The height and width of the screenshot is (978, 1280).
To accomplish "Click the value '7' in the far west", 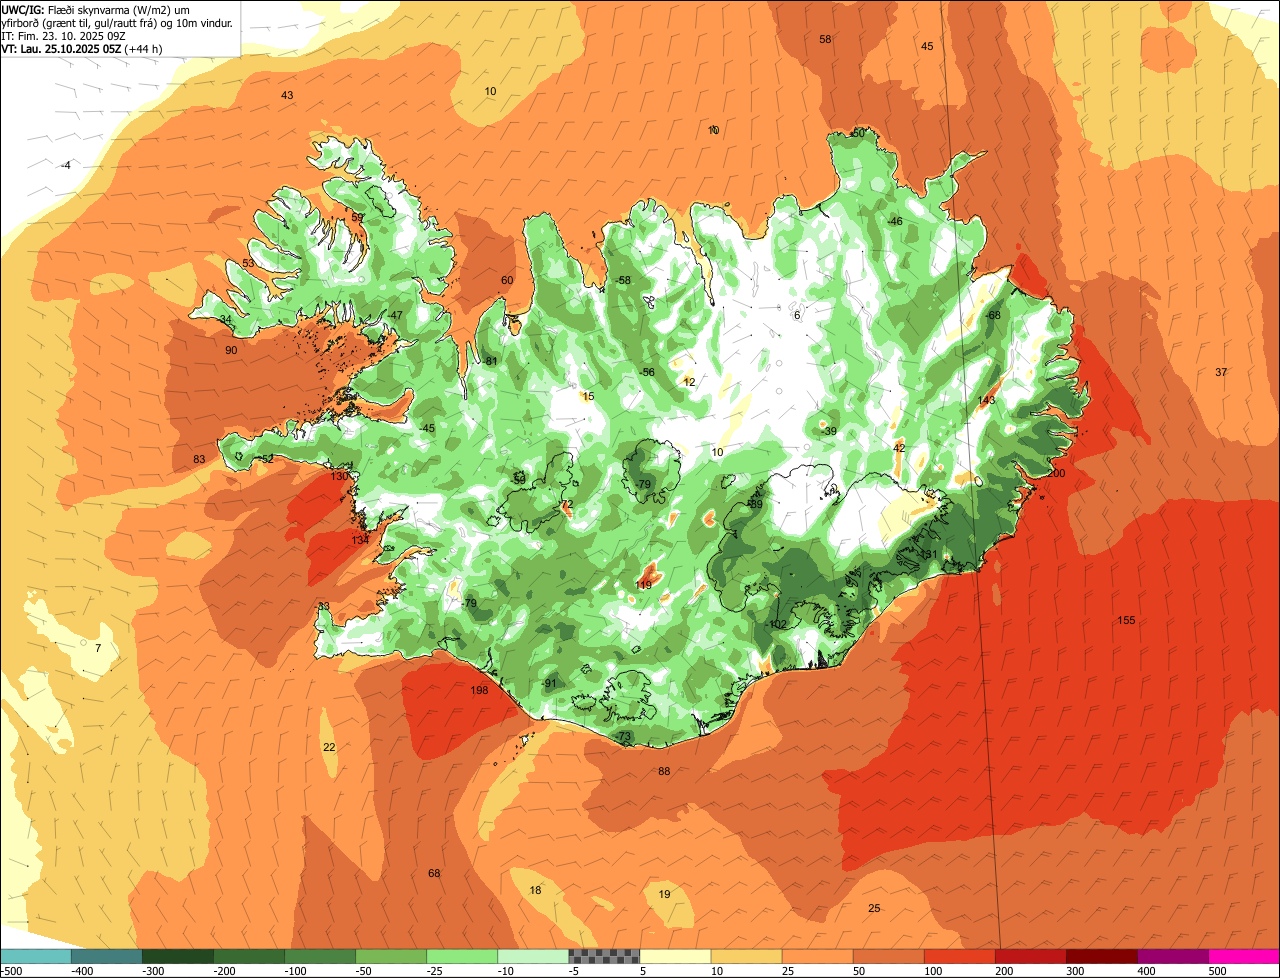I will (98, 649).
